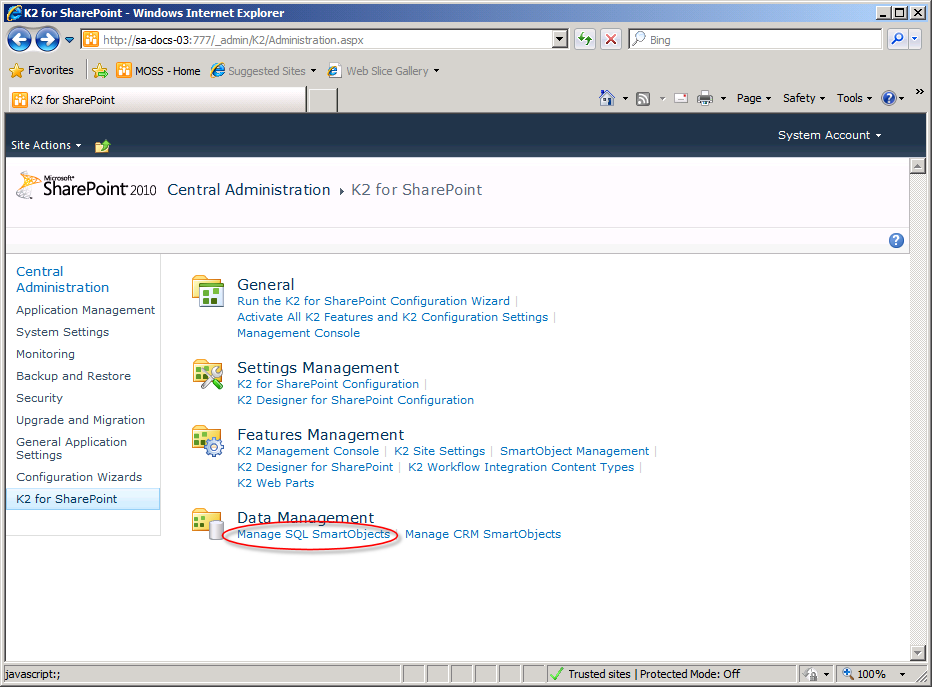Click the Settings Management tools icon

coord(207,374)
